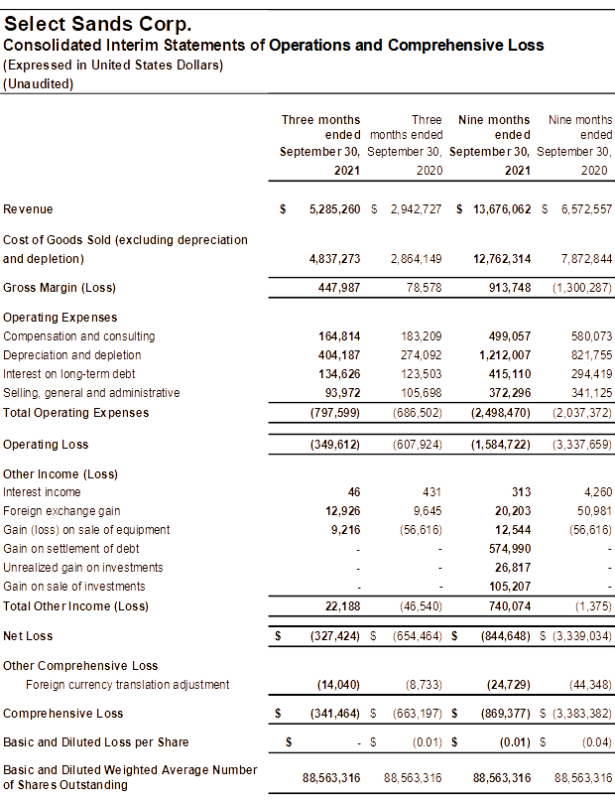Select 'Total Operating Expenses' label

coord(76,413)
